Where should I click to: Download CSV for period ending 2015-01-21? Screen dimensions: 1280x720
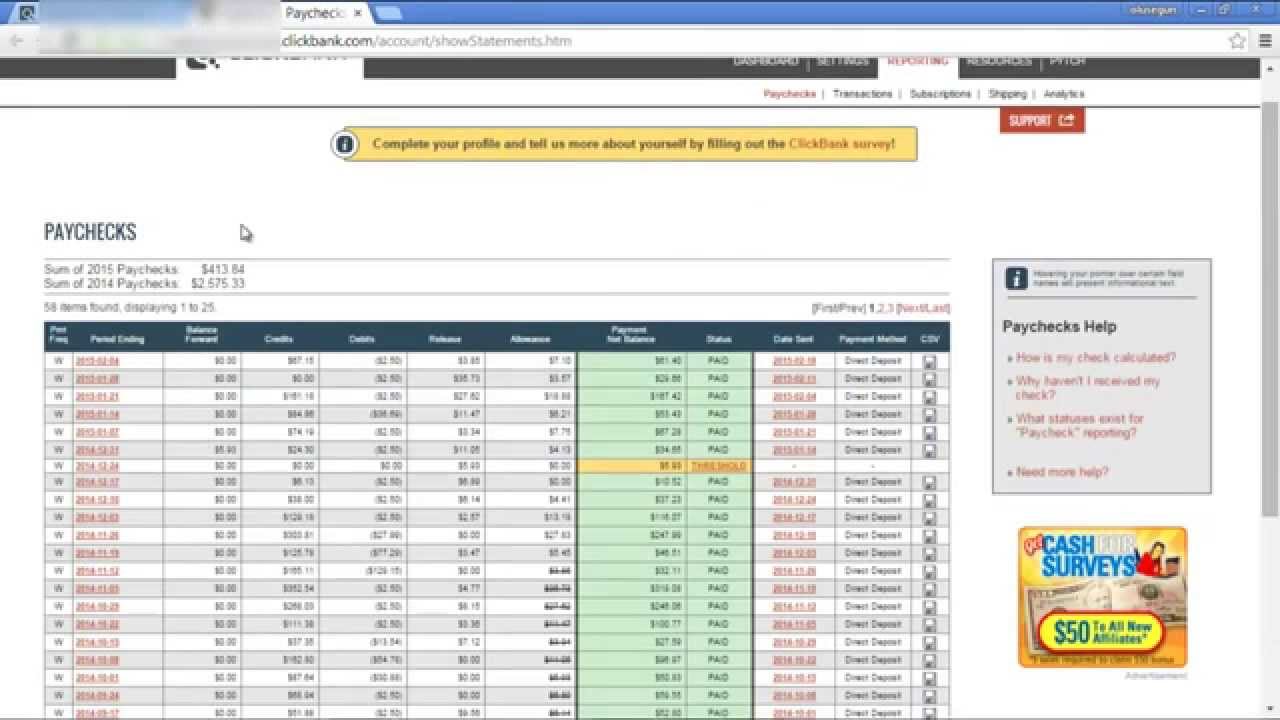click(929, 397)
